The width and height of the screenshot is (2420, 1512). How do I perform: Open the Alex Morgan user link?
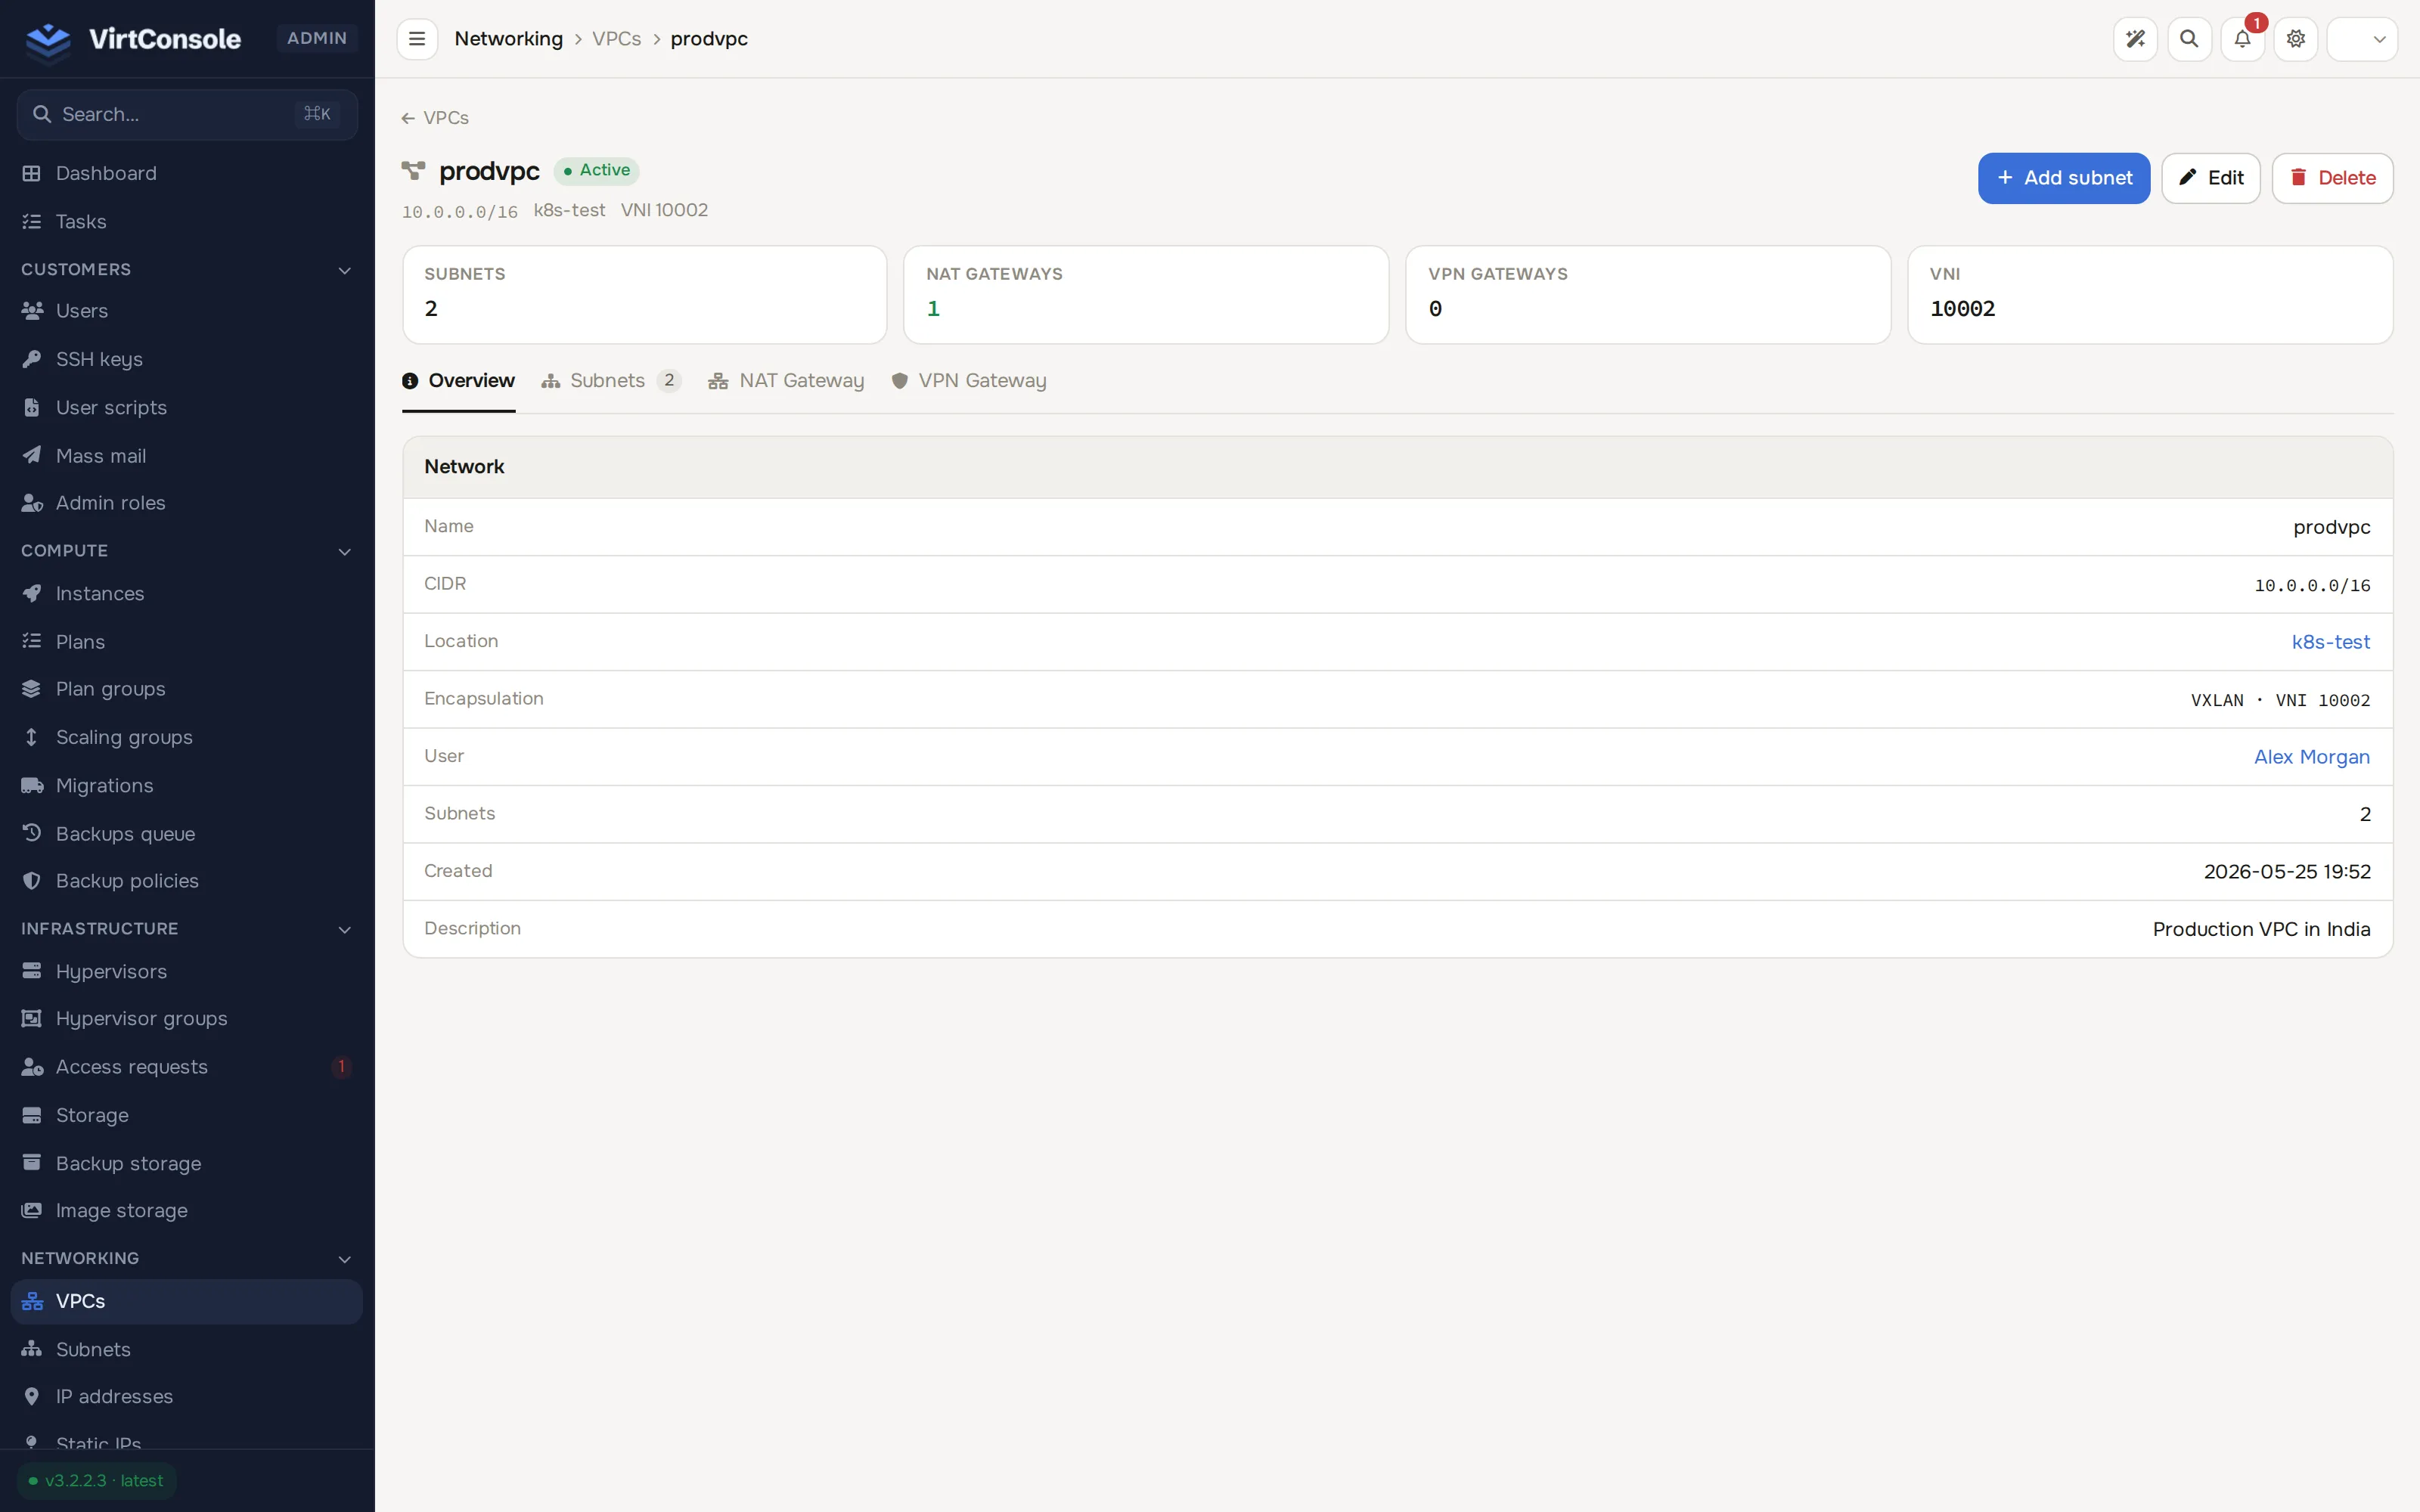[2312, 757]
